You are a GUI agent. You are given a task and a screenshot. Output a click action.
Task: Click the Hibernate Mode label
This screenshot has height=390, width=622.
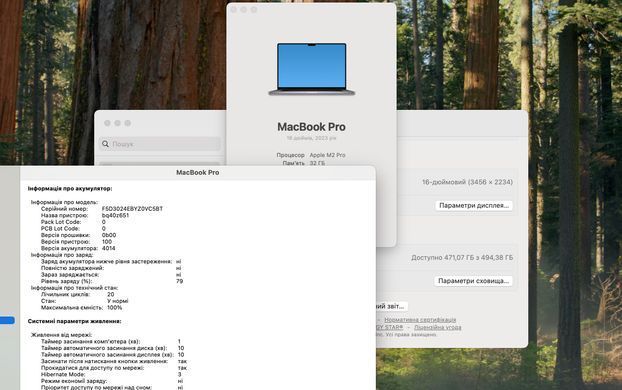pyautogui.click(x=63, y=375)
